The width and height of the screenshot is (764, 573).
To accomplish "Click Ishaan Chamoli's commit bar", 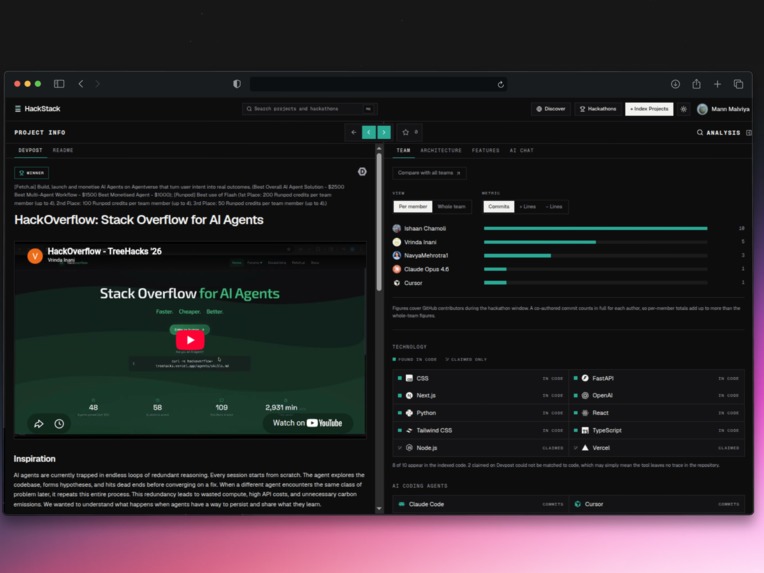I will (595, 228).
